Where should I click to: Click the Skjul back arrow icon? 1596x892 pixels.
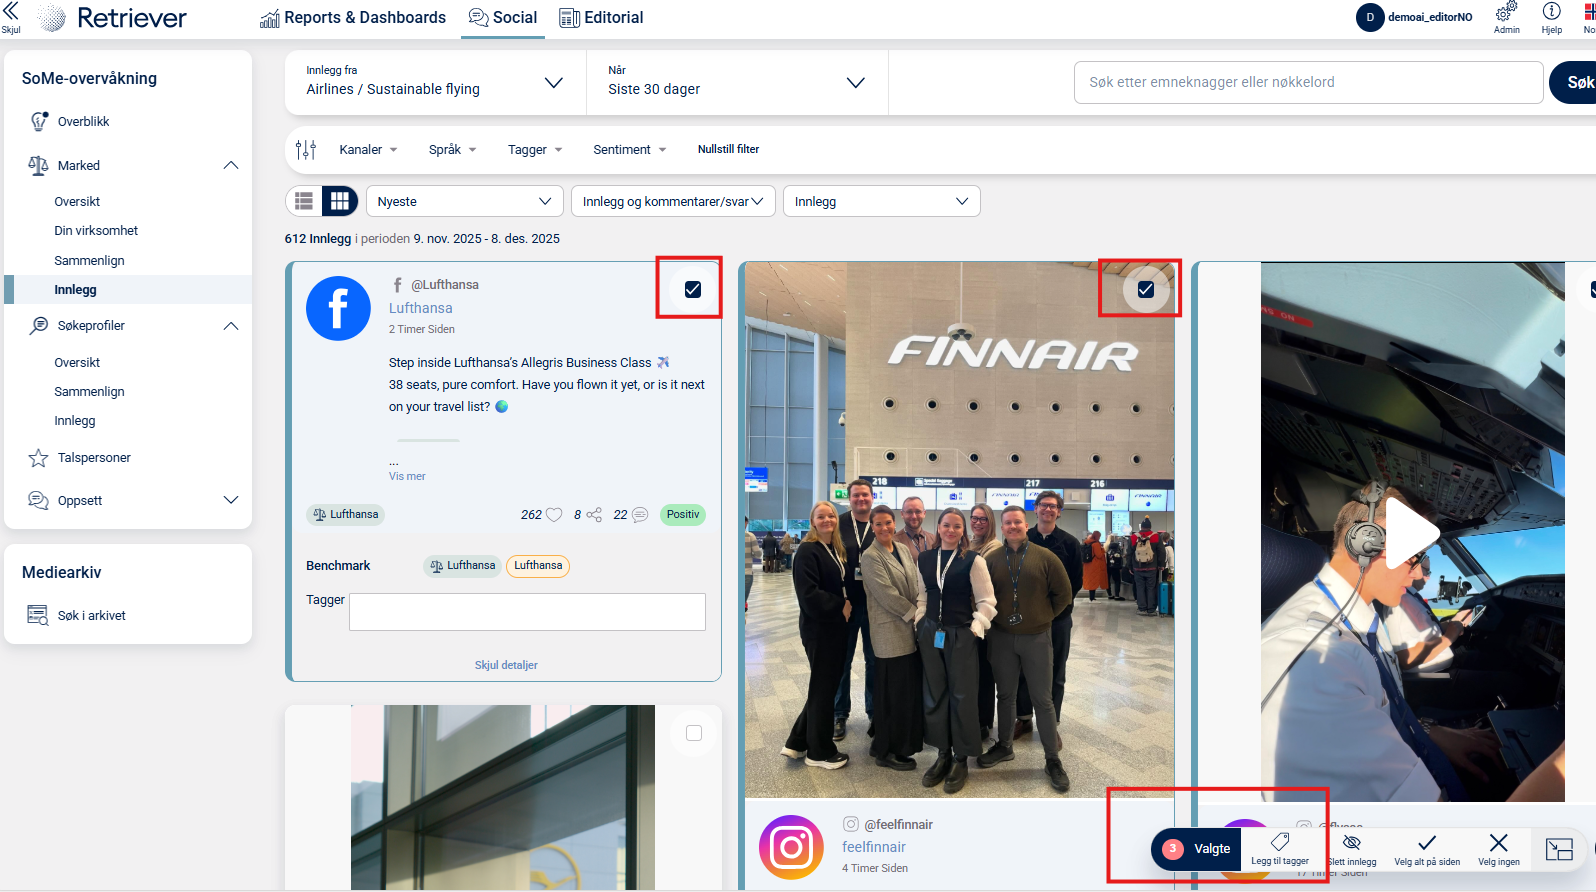[11, 12]
